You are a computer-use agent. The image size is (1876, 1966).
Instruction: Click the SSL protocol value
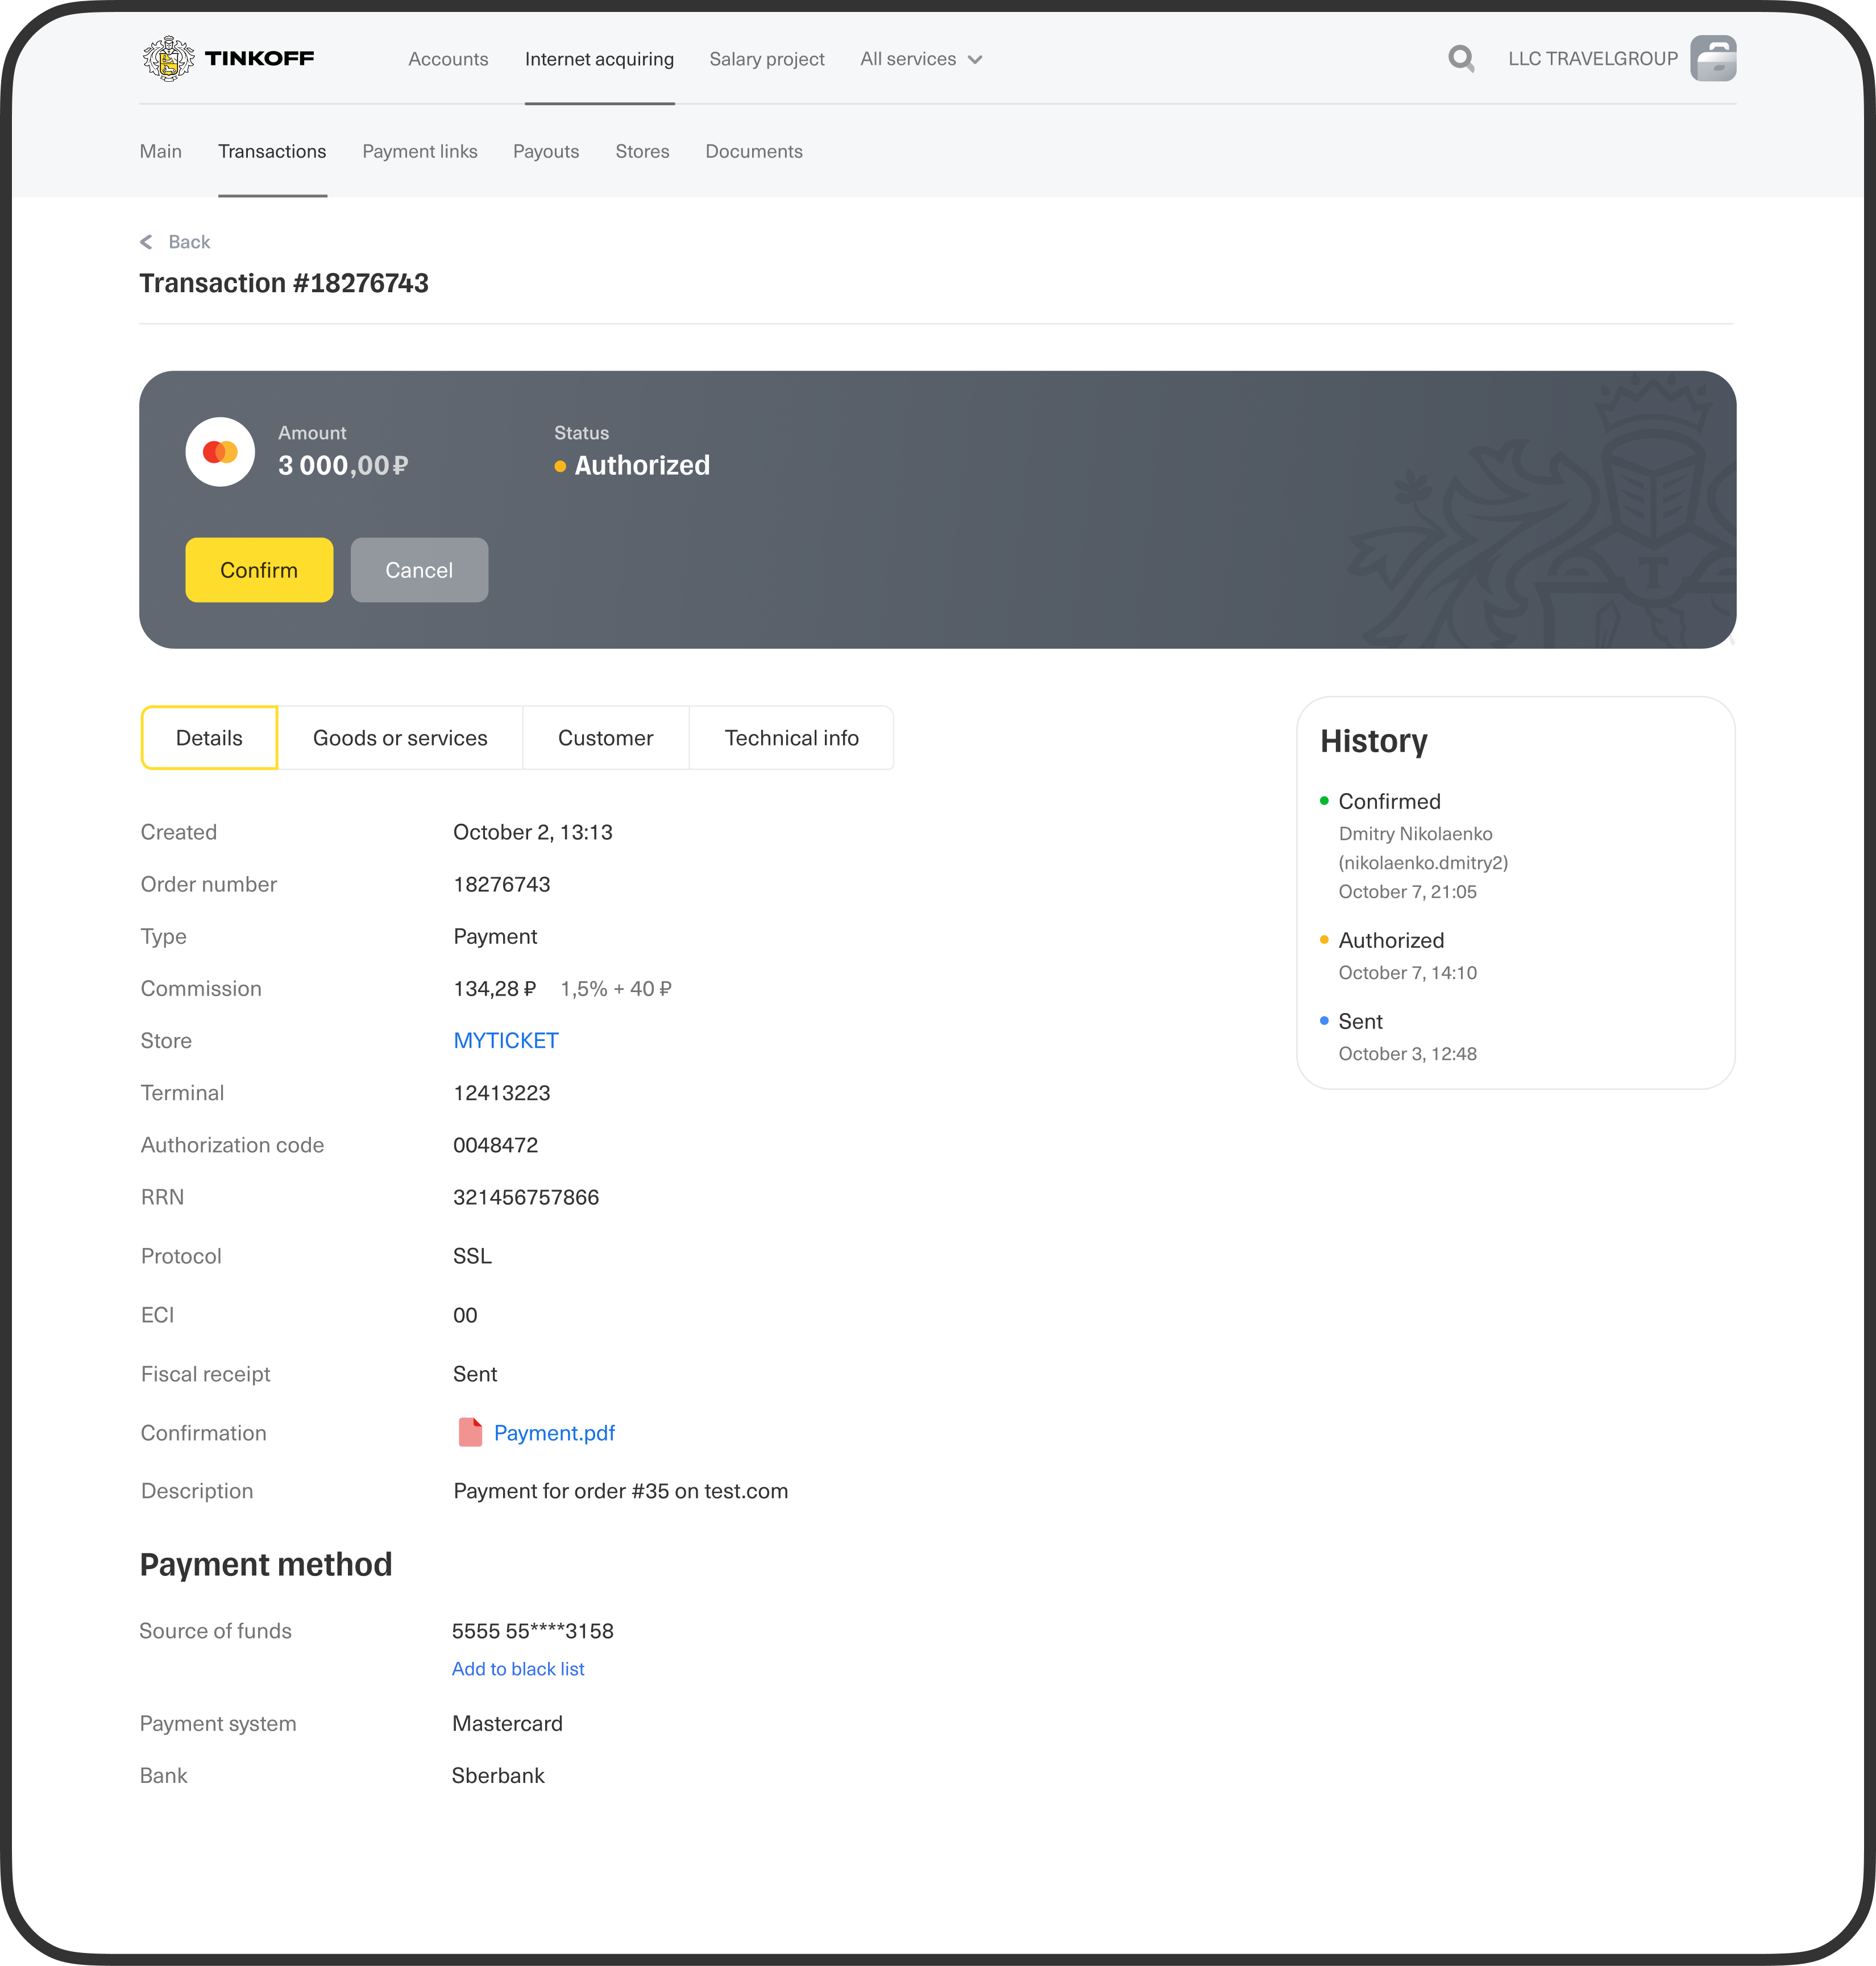click(472, 1256)
